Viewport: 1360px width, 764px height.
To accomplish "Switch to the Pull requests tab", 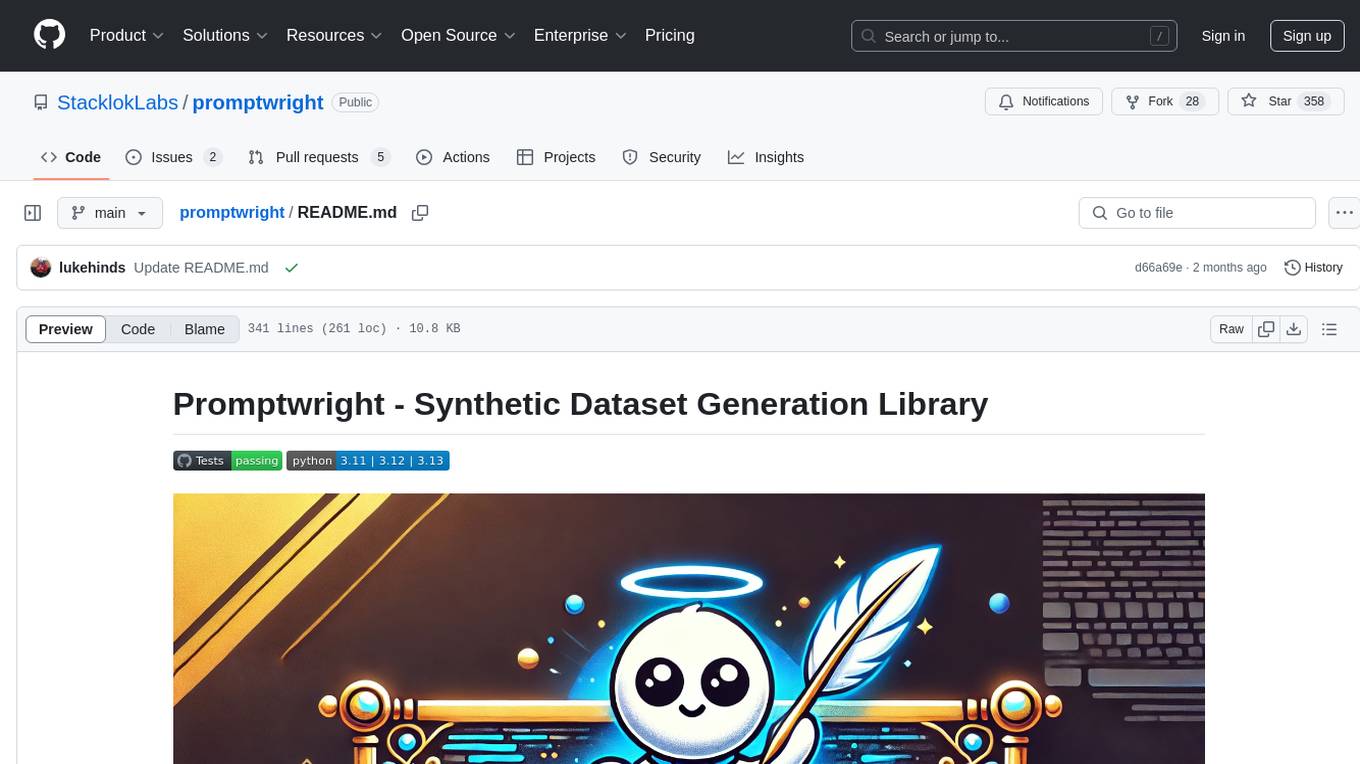I will pos(319,157).
